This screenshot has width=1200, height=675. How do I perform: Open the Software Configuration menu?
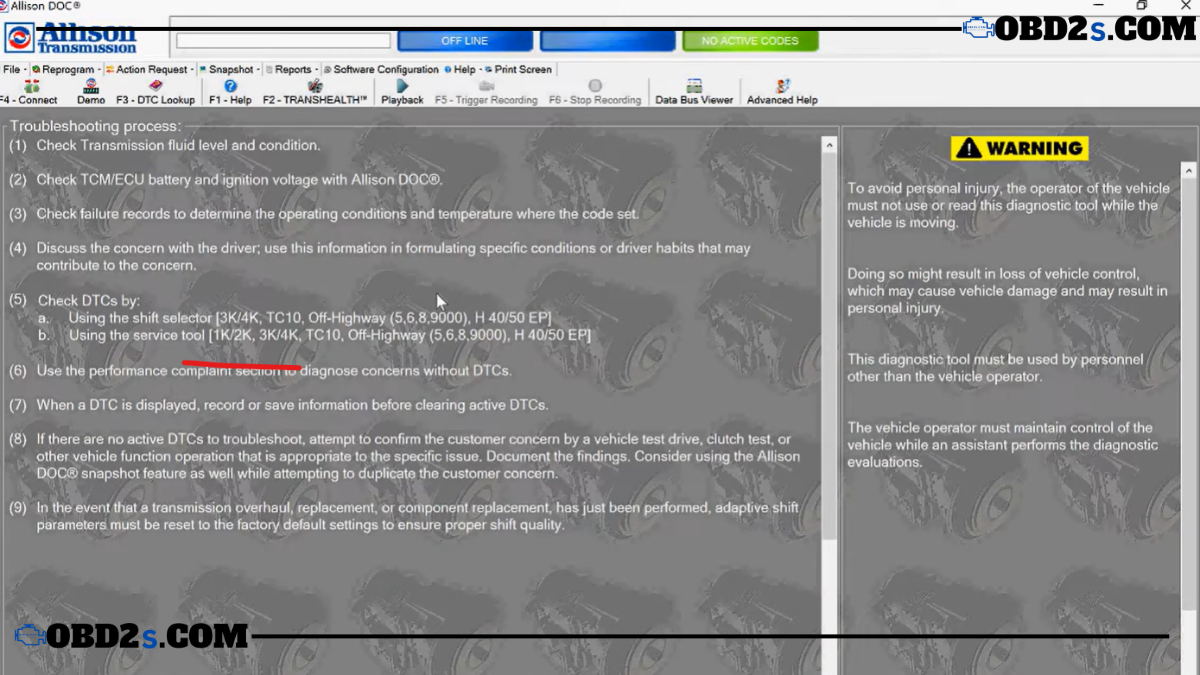[382, 70]
